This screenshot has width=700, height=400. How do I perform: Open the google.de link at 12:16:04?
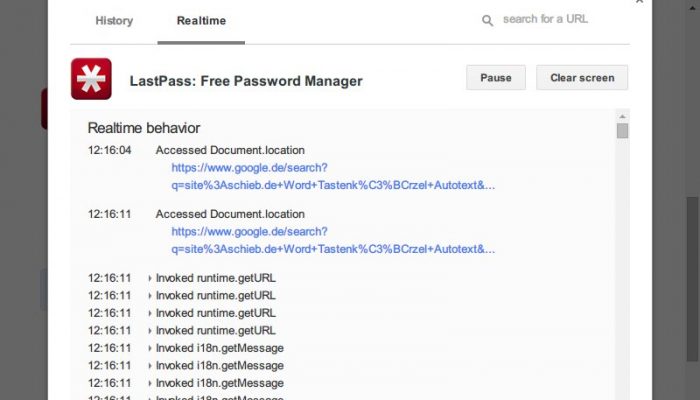tap(333, 176)
